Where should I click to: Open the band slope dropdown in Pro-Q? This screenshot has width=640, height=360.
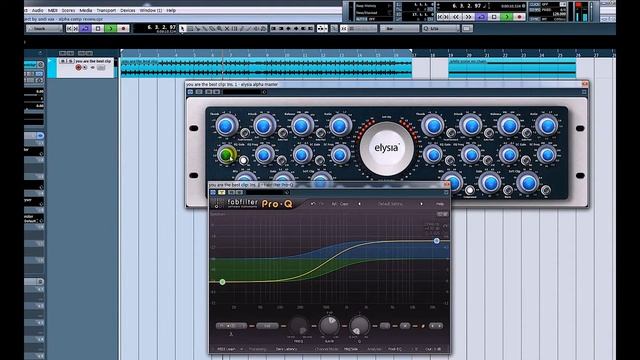pyautogui.click(x=267, y=326)
